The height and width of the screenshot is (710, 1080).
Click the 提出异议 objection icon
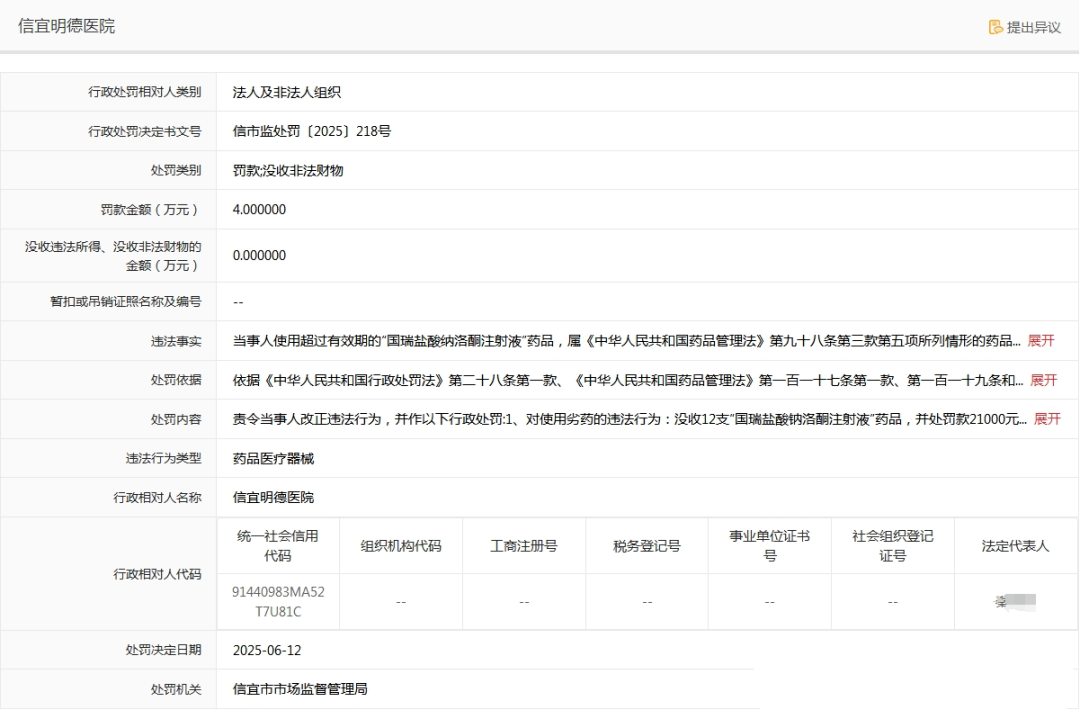[995, 27]
